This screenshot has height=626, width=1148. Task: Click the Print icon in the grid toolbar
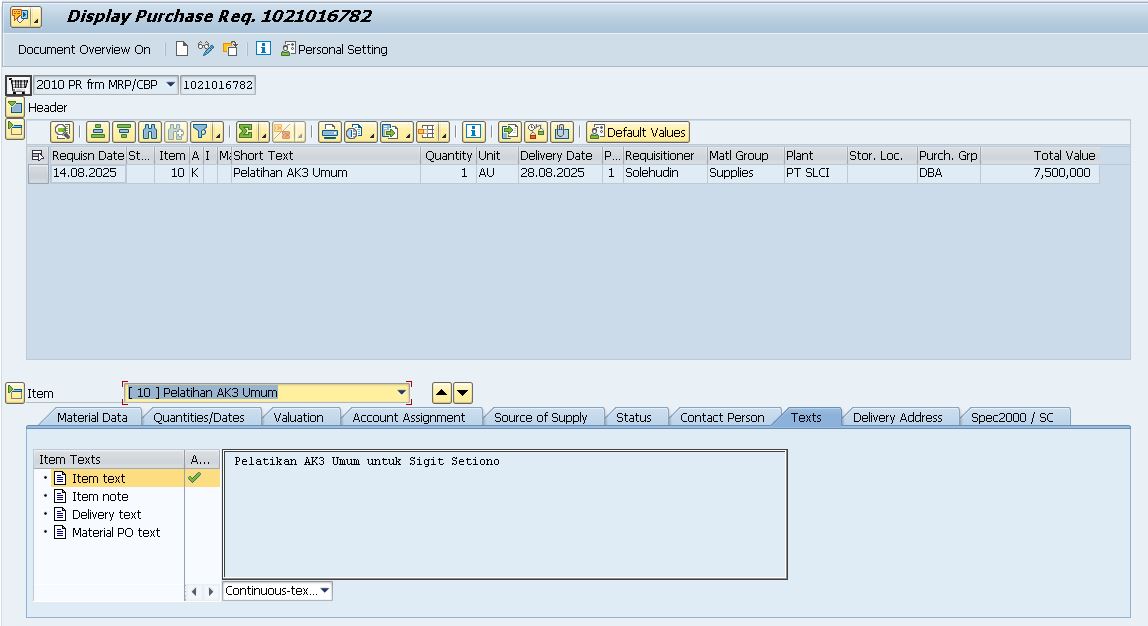click(x=329, y=133)
